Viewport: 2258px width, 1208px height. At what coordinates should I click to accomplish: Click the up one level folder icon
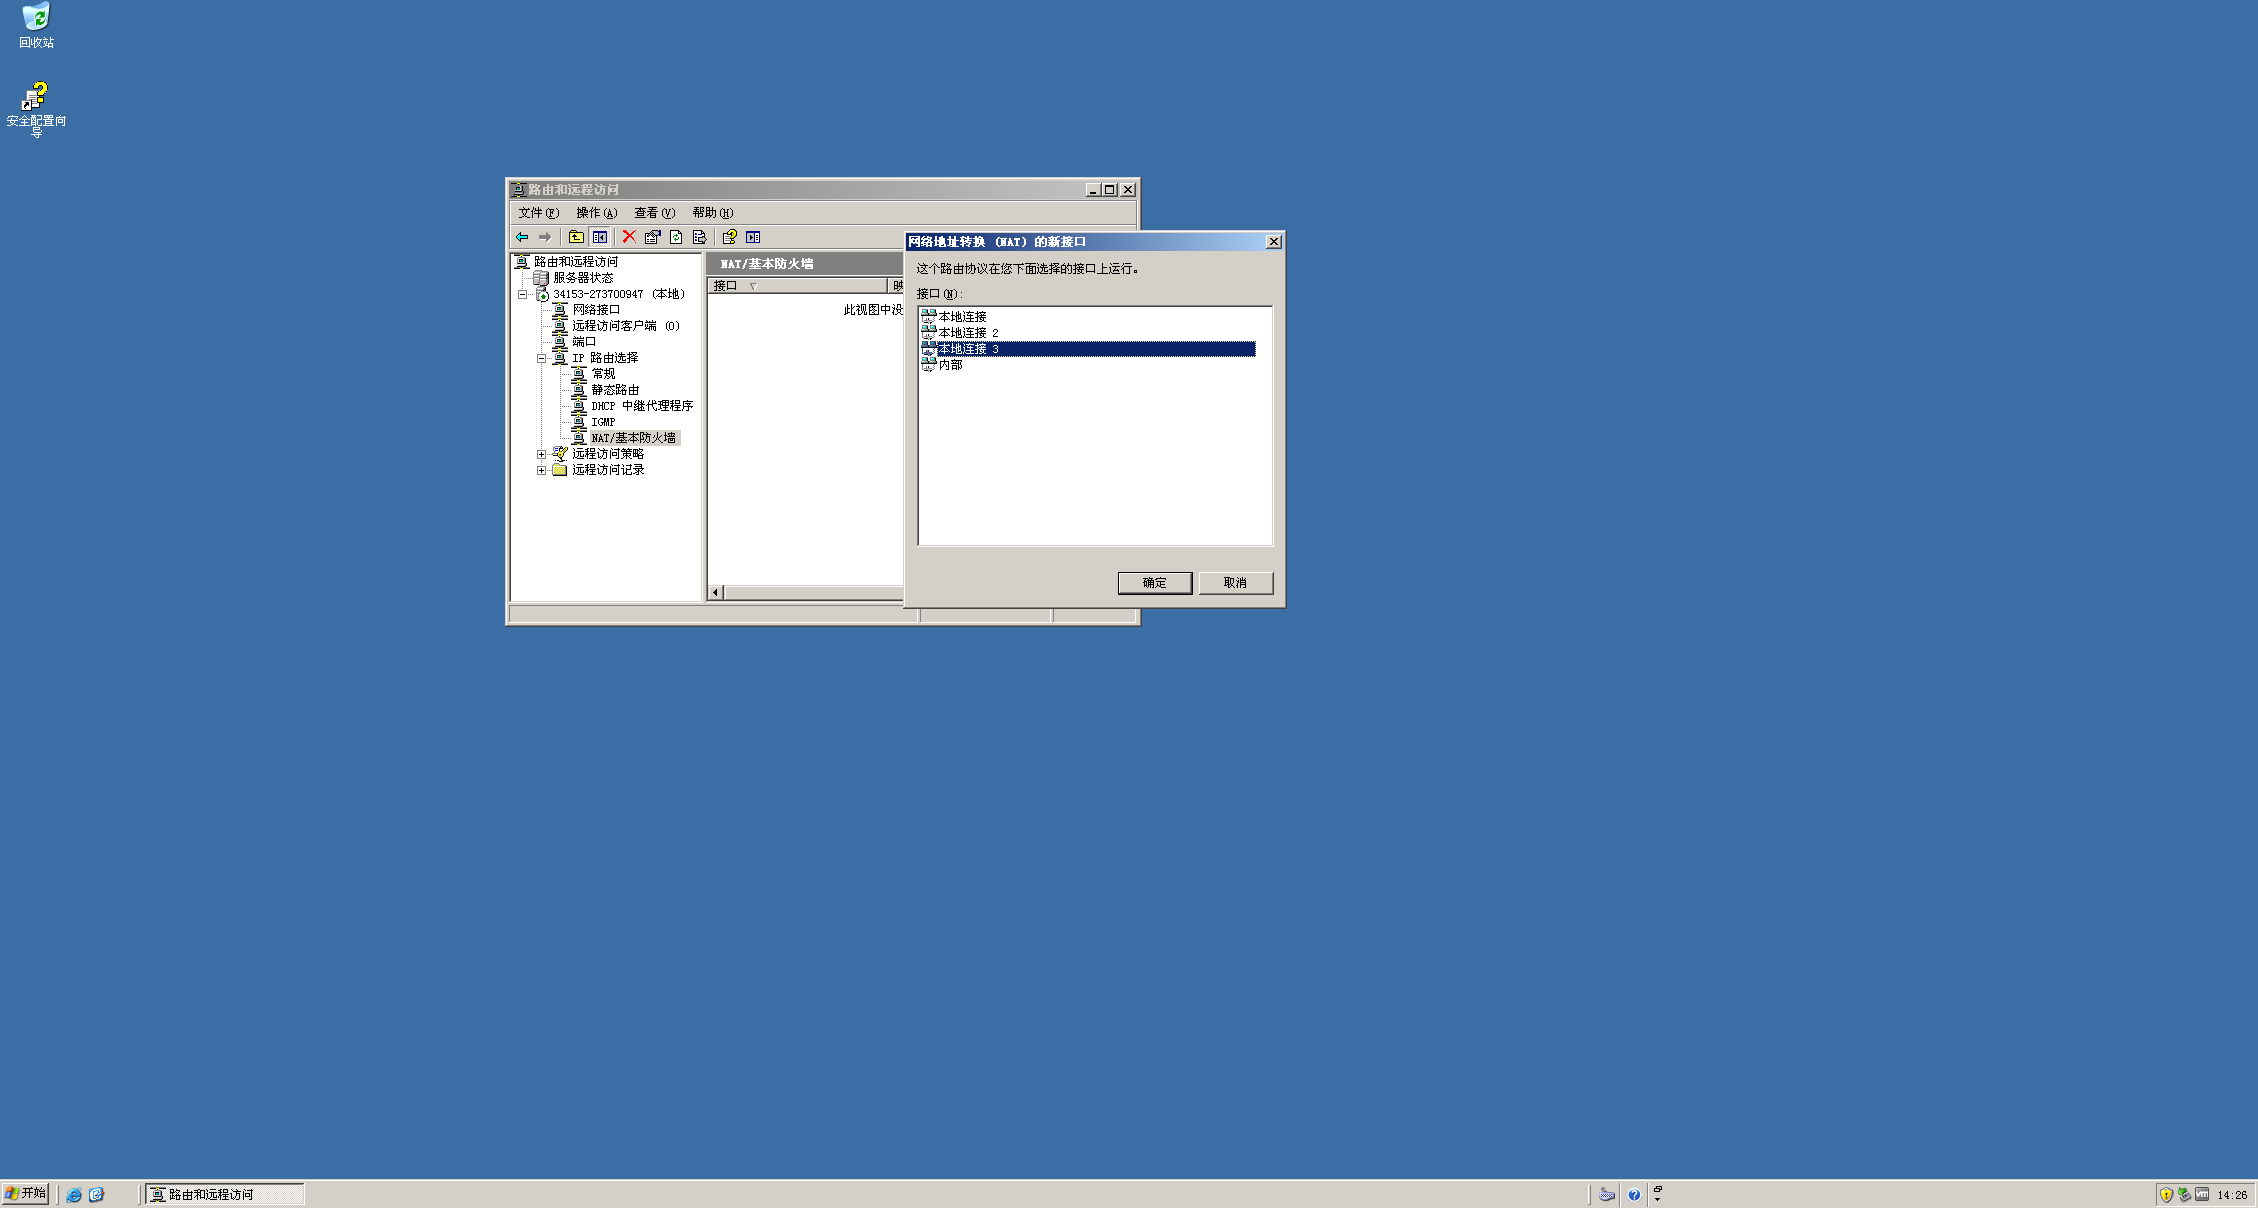point(576,237)
